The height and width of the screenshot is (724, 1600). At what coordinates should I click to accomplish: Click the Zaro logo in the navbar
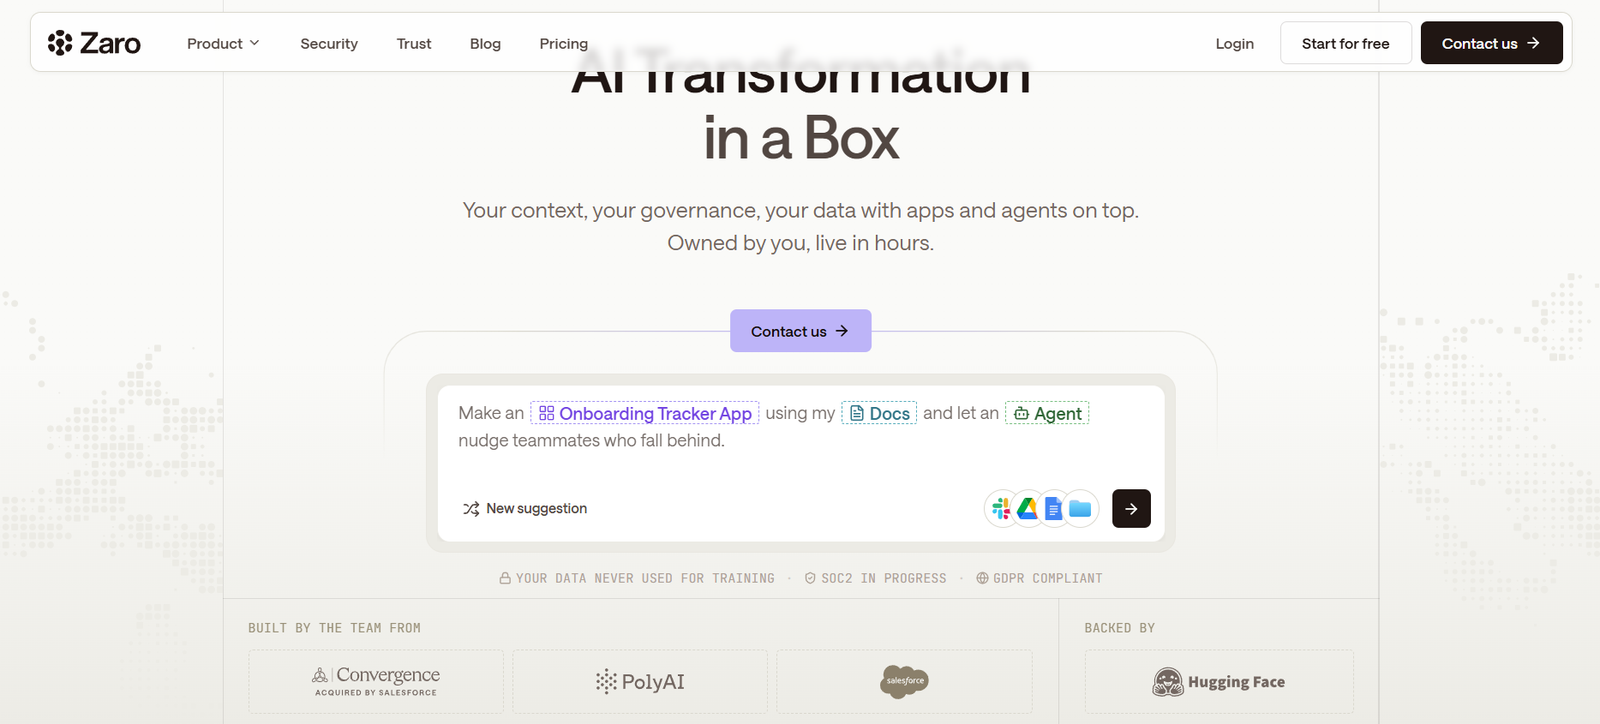(94, 43)
